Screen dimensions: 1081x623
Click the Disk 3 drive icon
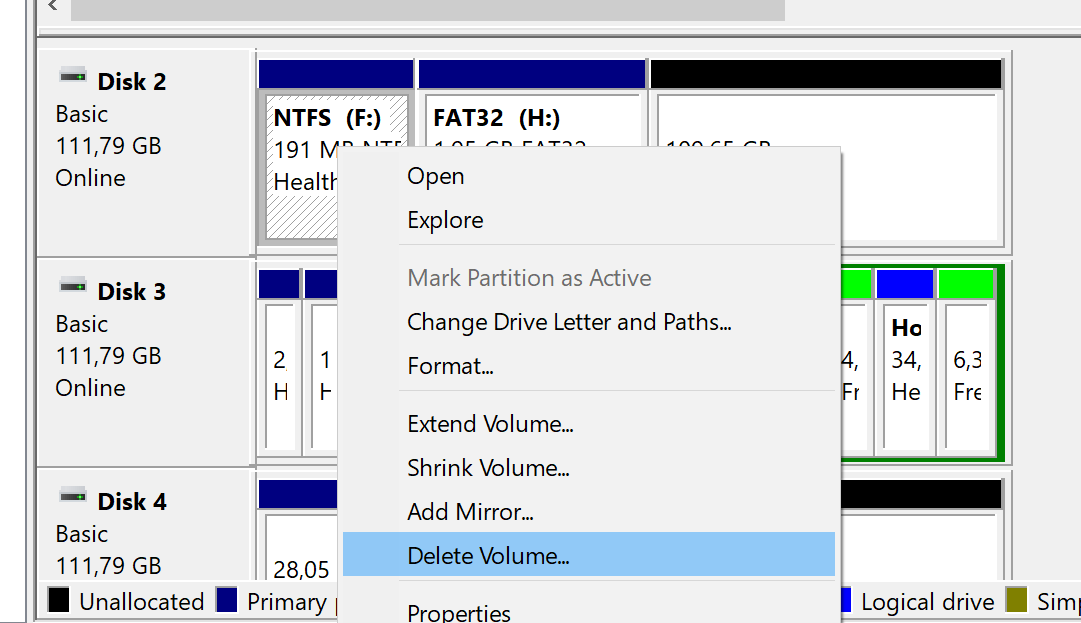(72, 284)
